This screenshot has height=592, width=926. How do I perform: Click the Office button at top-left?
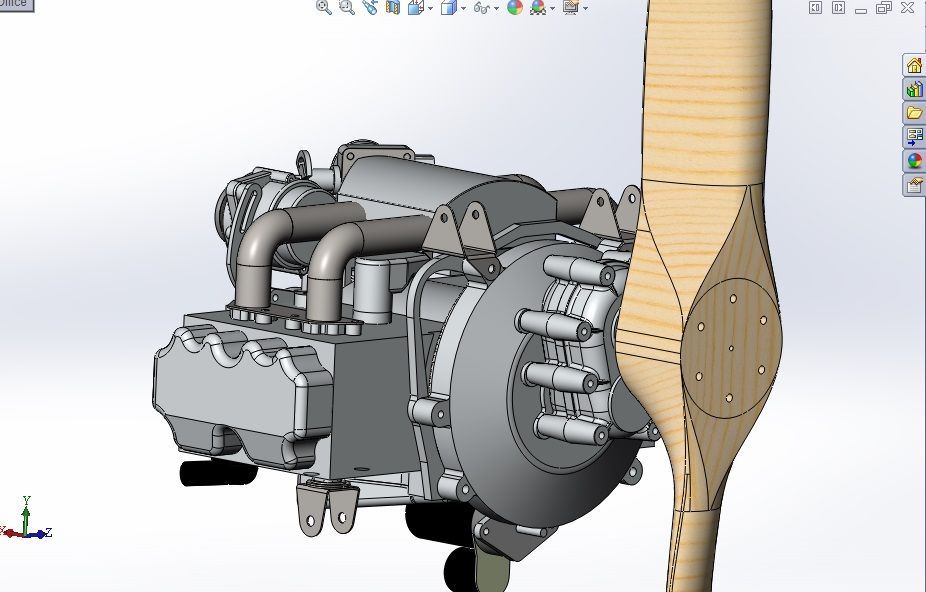click(15, 4)
